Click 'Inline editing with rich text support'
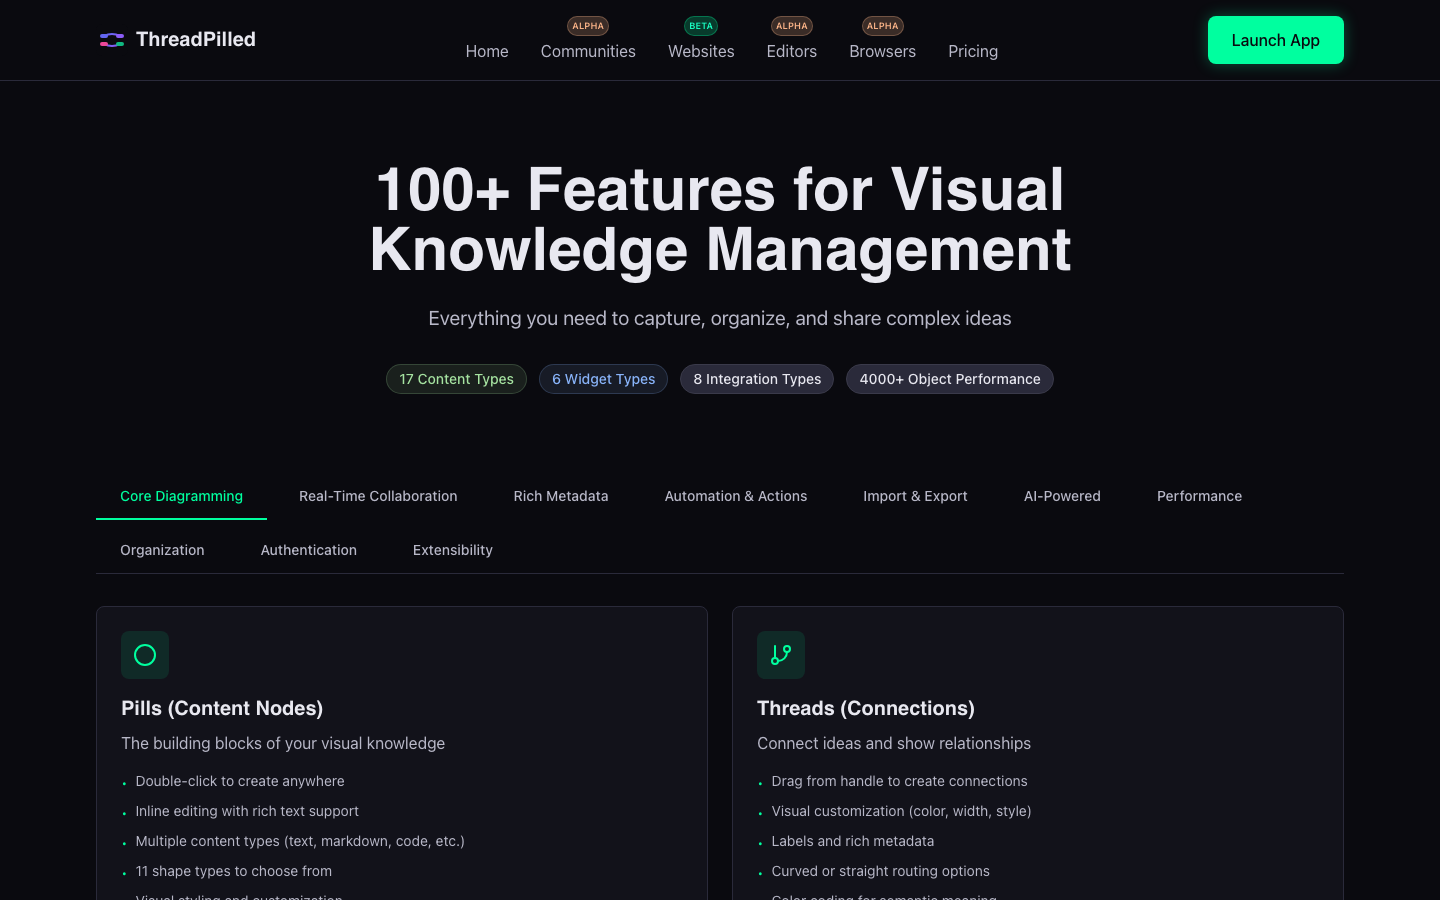 pos(247,811)
